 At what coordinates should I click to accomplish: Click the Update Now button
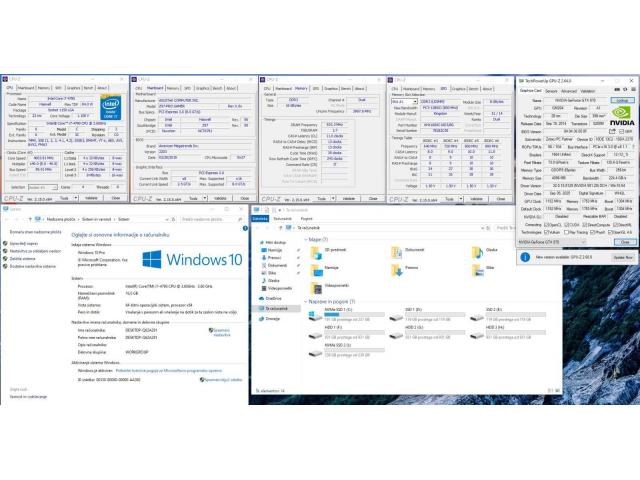tap(623, 257)
